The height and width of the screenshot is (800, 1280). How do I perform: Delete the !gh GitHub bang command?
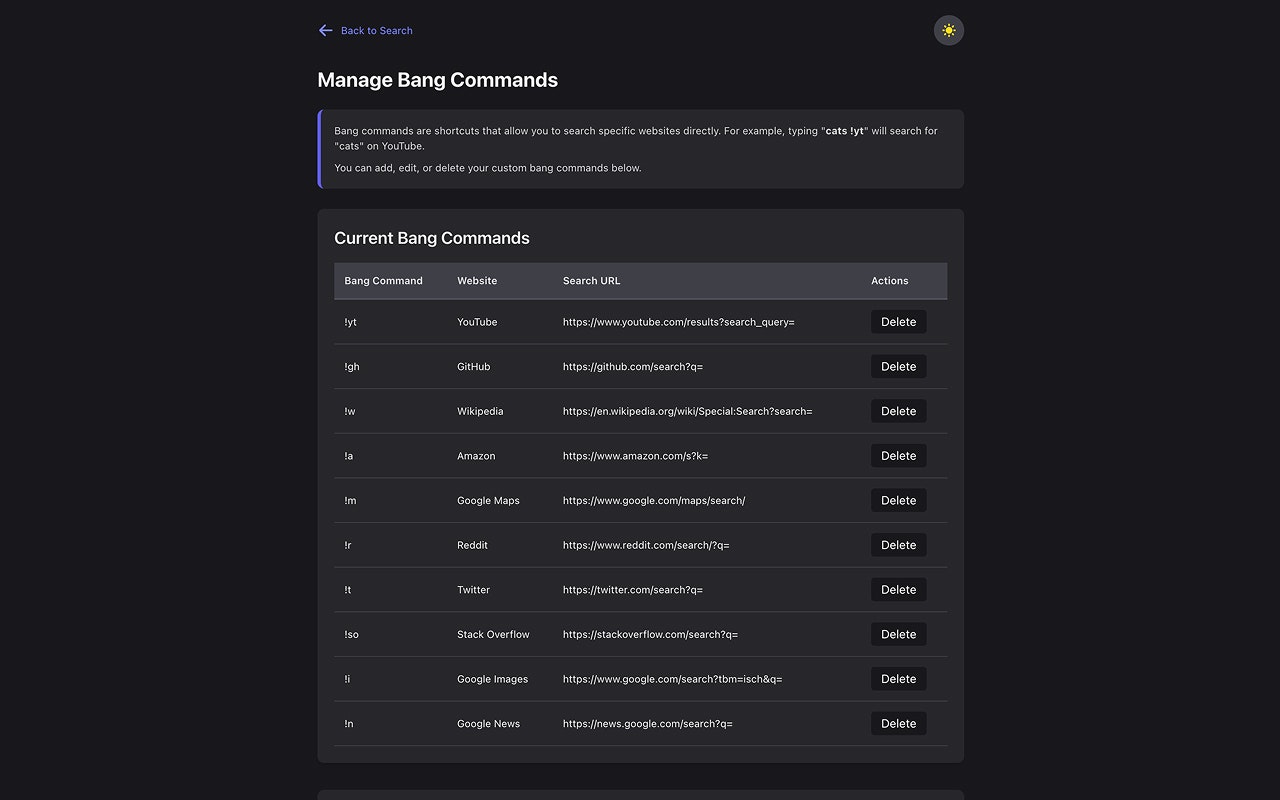898,366
